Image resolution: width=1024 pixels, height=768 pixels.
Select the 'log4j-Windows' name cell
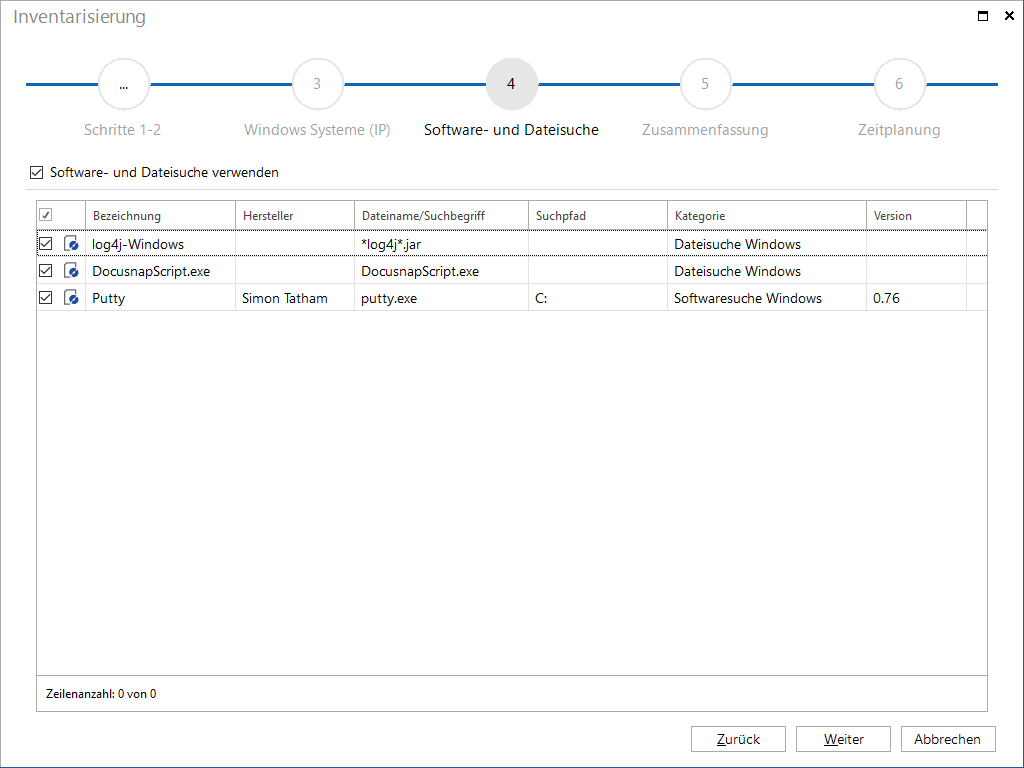coord(160,244)
